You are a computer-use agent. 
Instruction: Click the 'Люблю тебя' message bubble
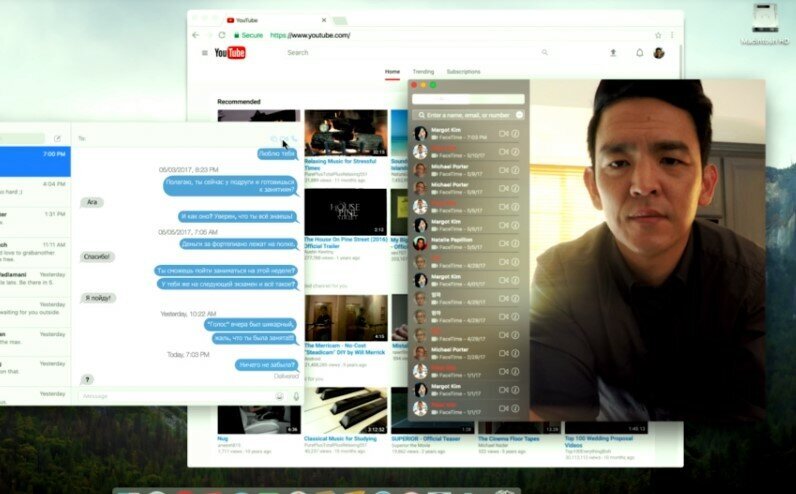277,154
